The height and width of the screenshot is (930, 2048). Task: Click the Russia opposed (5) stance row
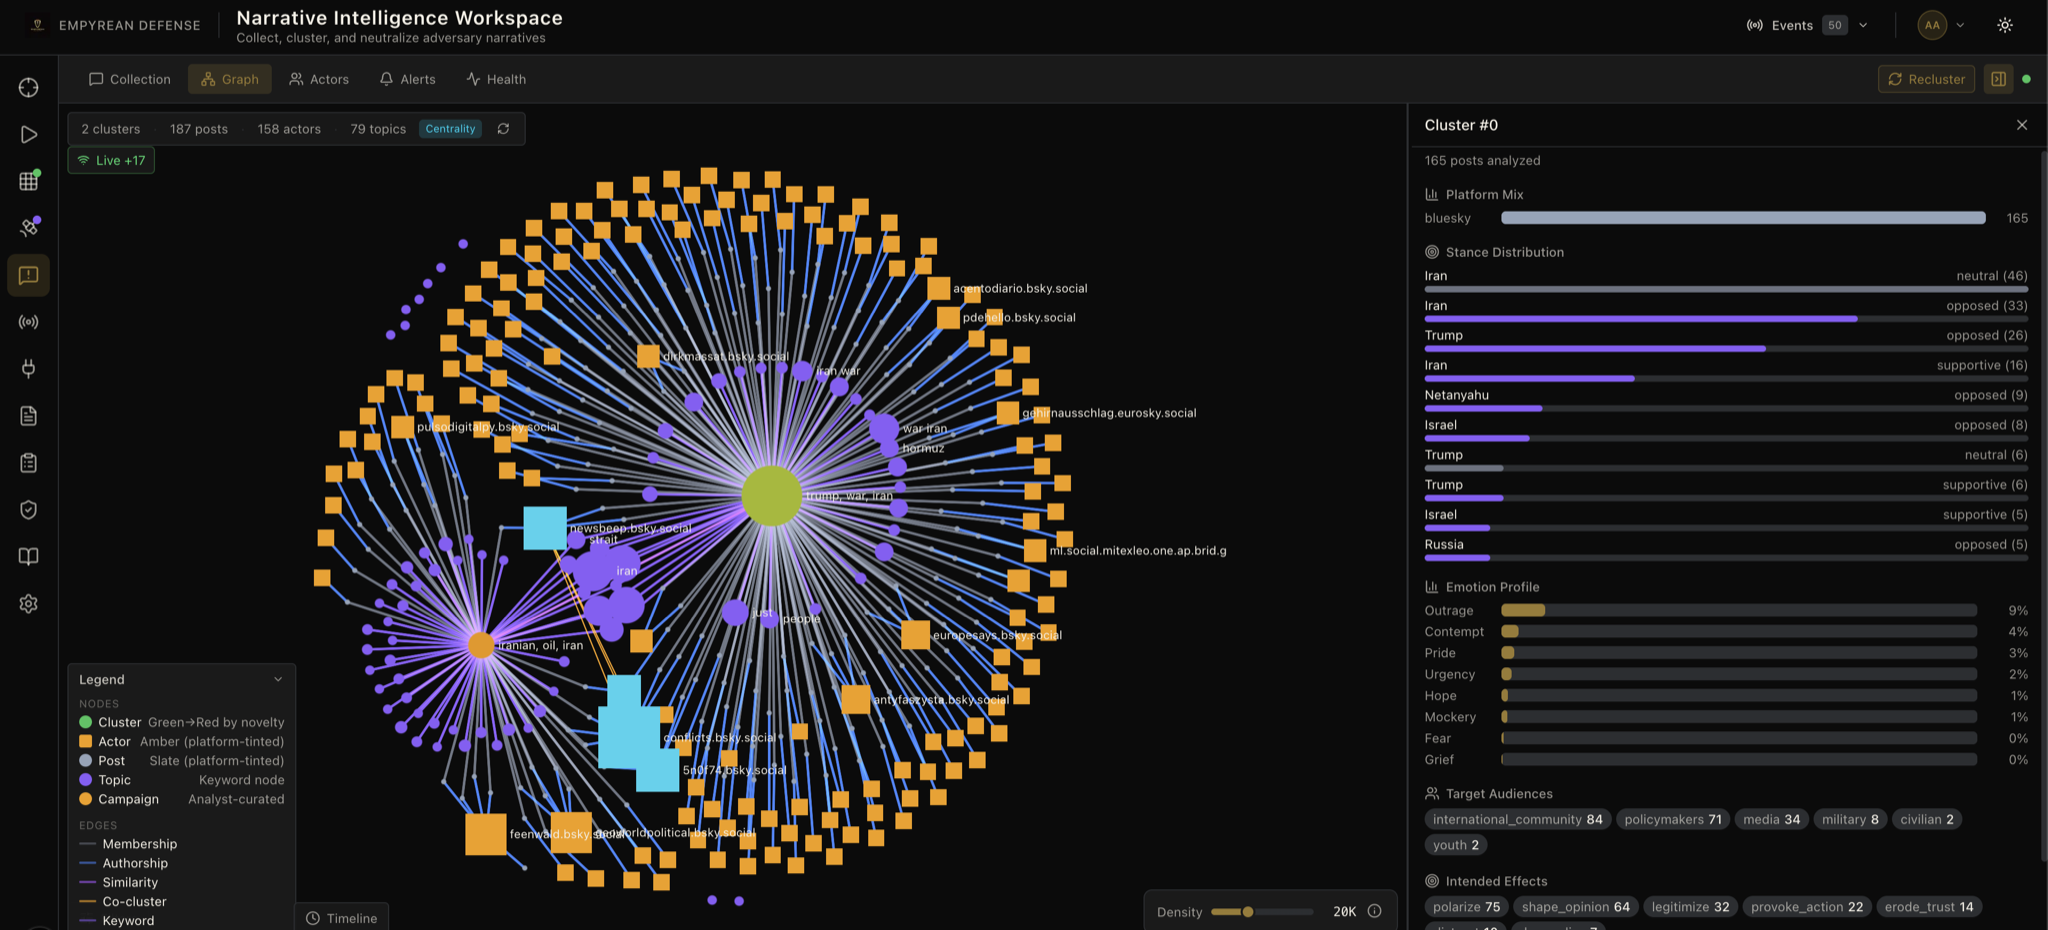[x=1726, y=550]
